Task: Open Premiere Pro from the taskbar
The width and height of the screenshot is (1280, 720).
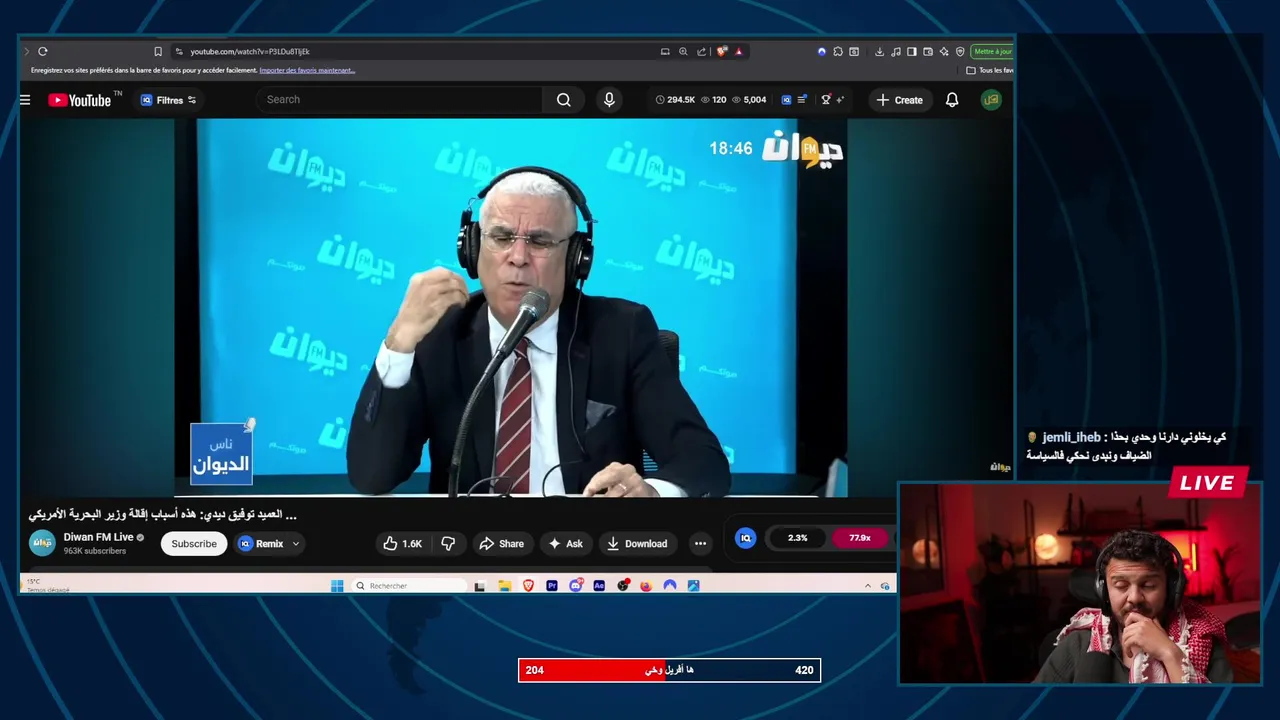Action: [x=551, y=586]
